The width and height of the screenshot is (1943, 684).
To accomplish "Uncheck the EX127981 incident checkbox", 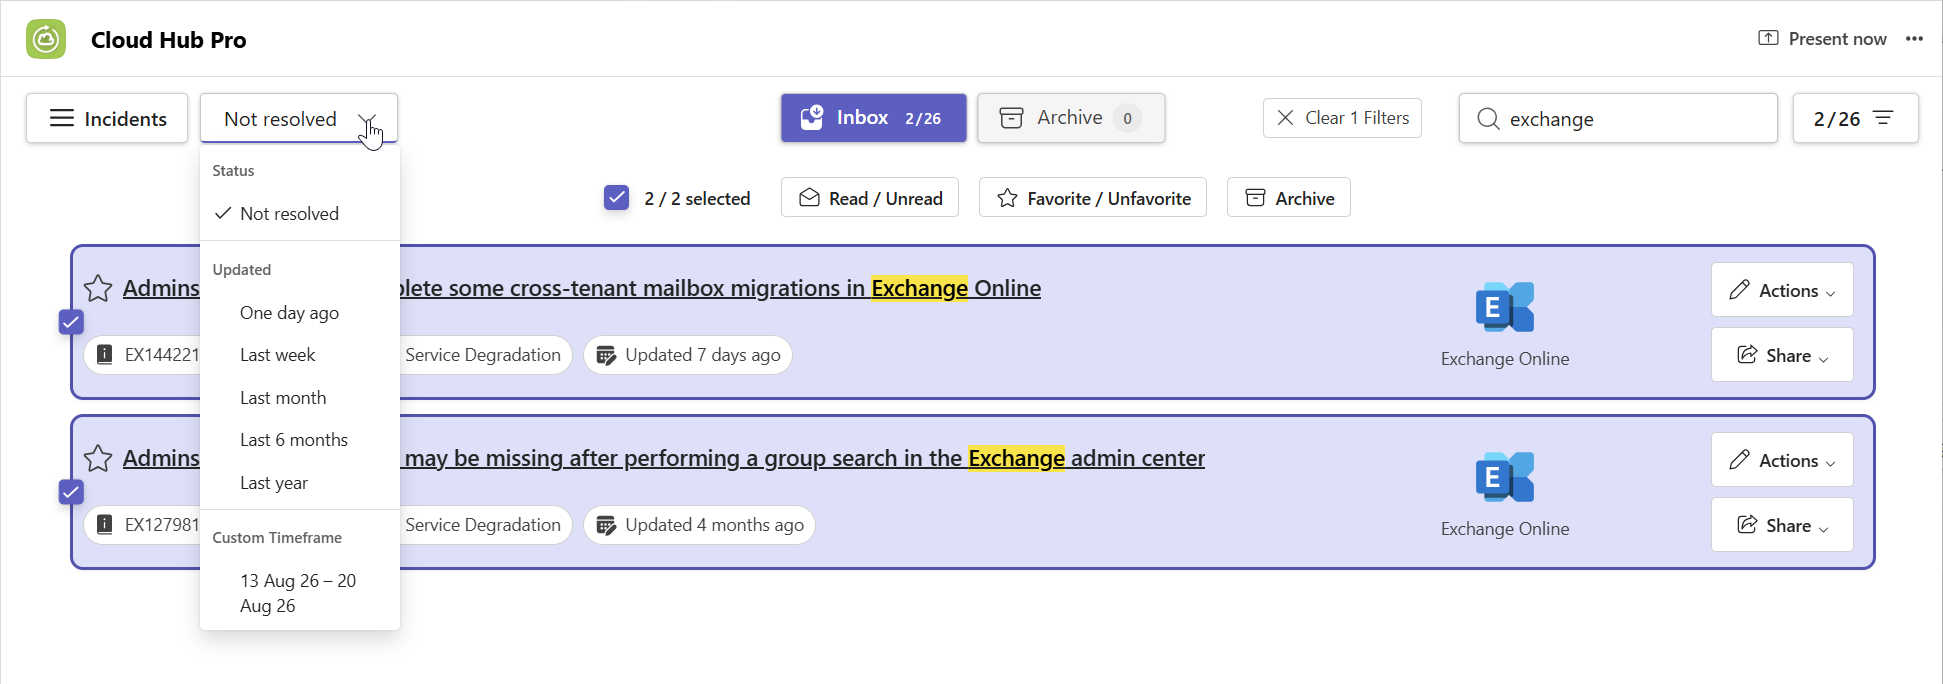I will click(71, 492).
